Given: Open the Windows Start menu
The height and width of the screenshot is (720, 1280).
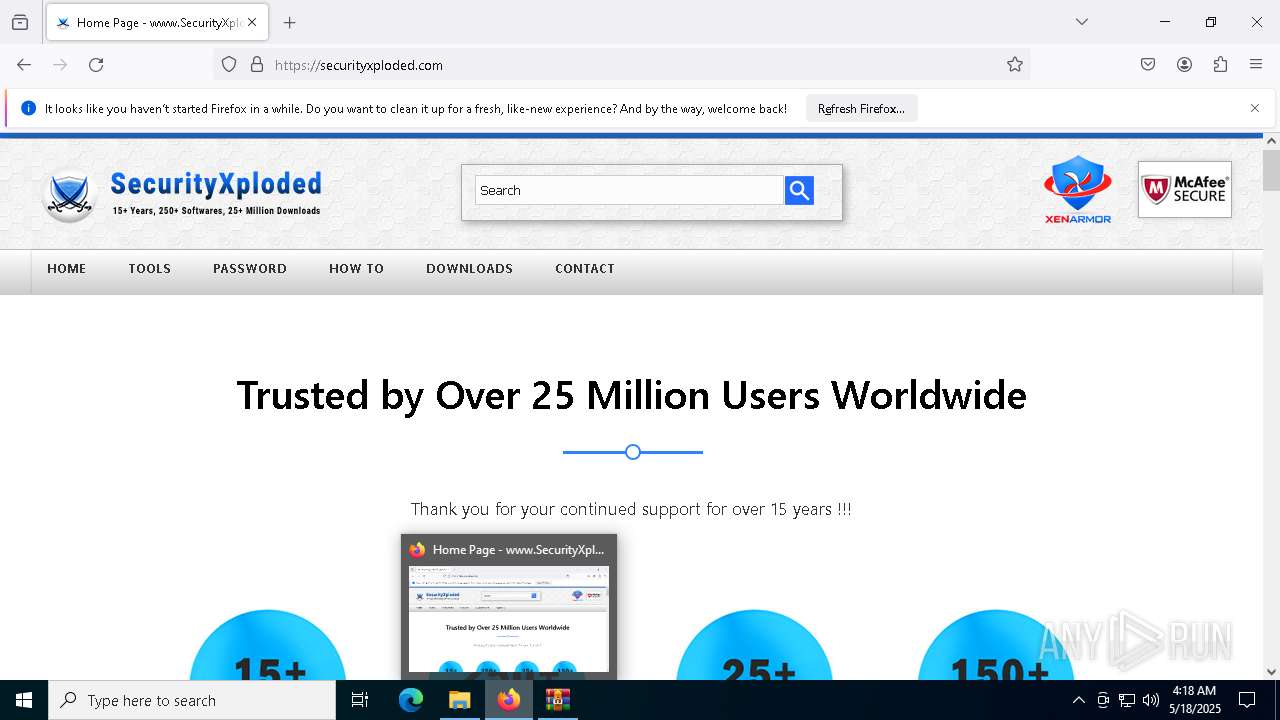Looking at the screenshot, I should point(24,700).
